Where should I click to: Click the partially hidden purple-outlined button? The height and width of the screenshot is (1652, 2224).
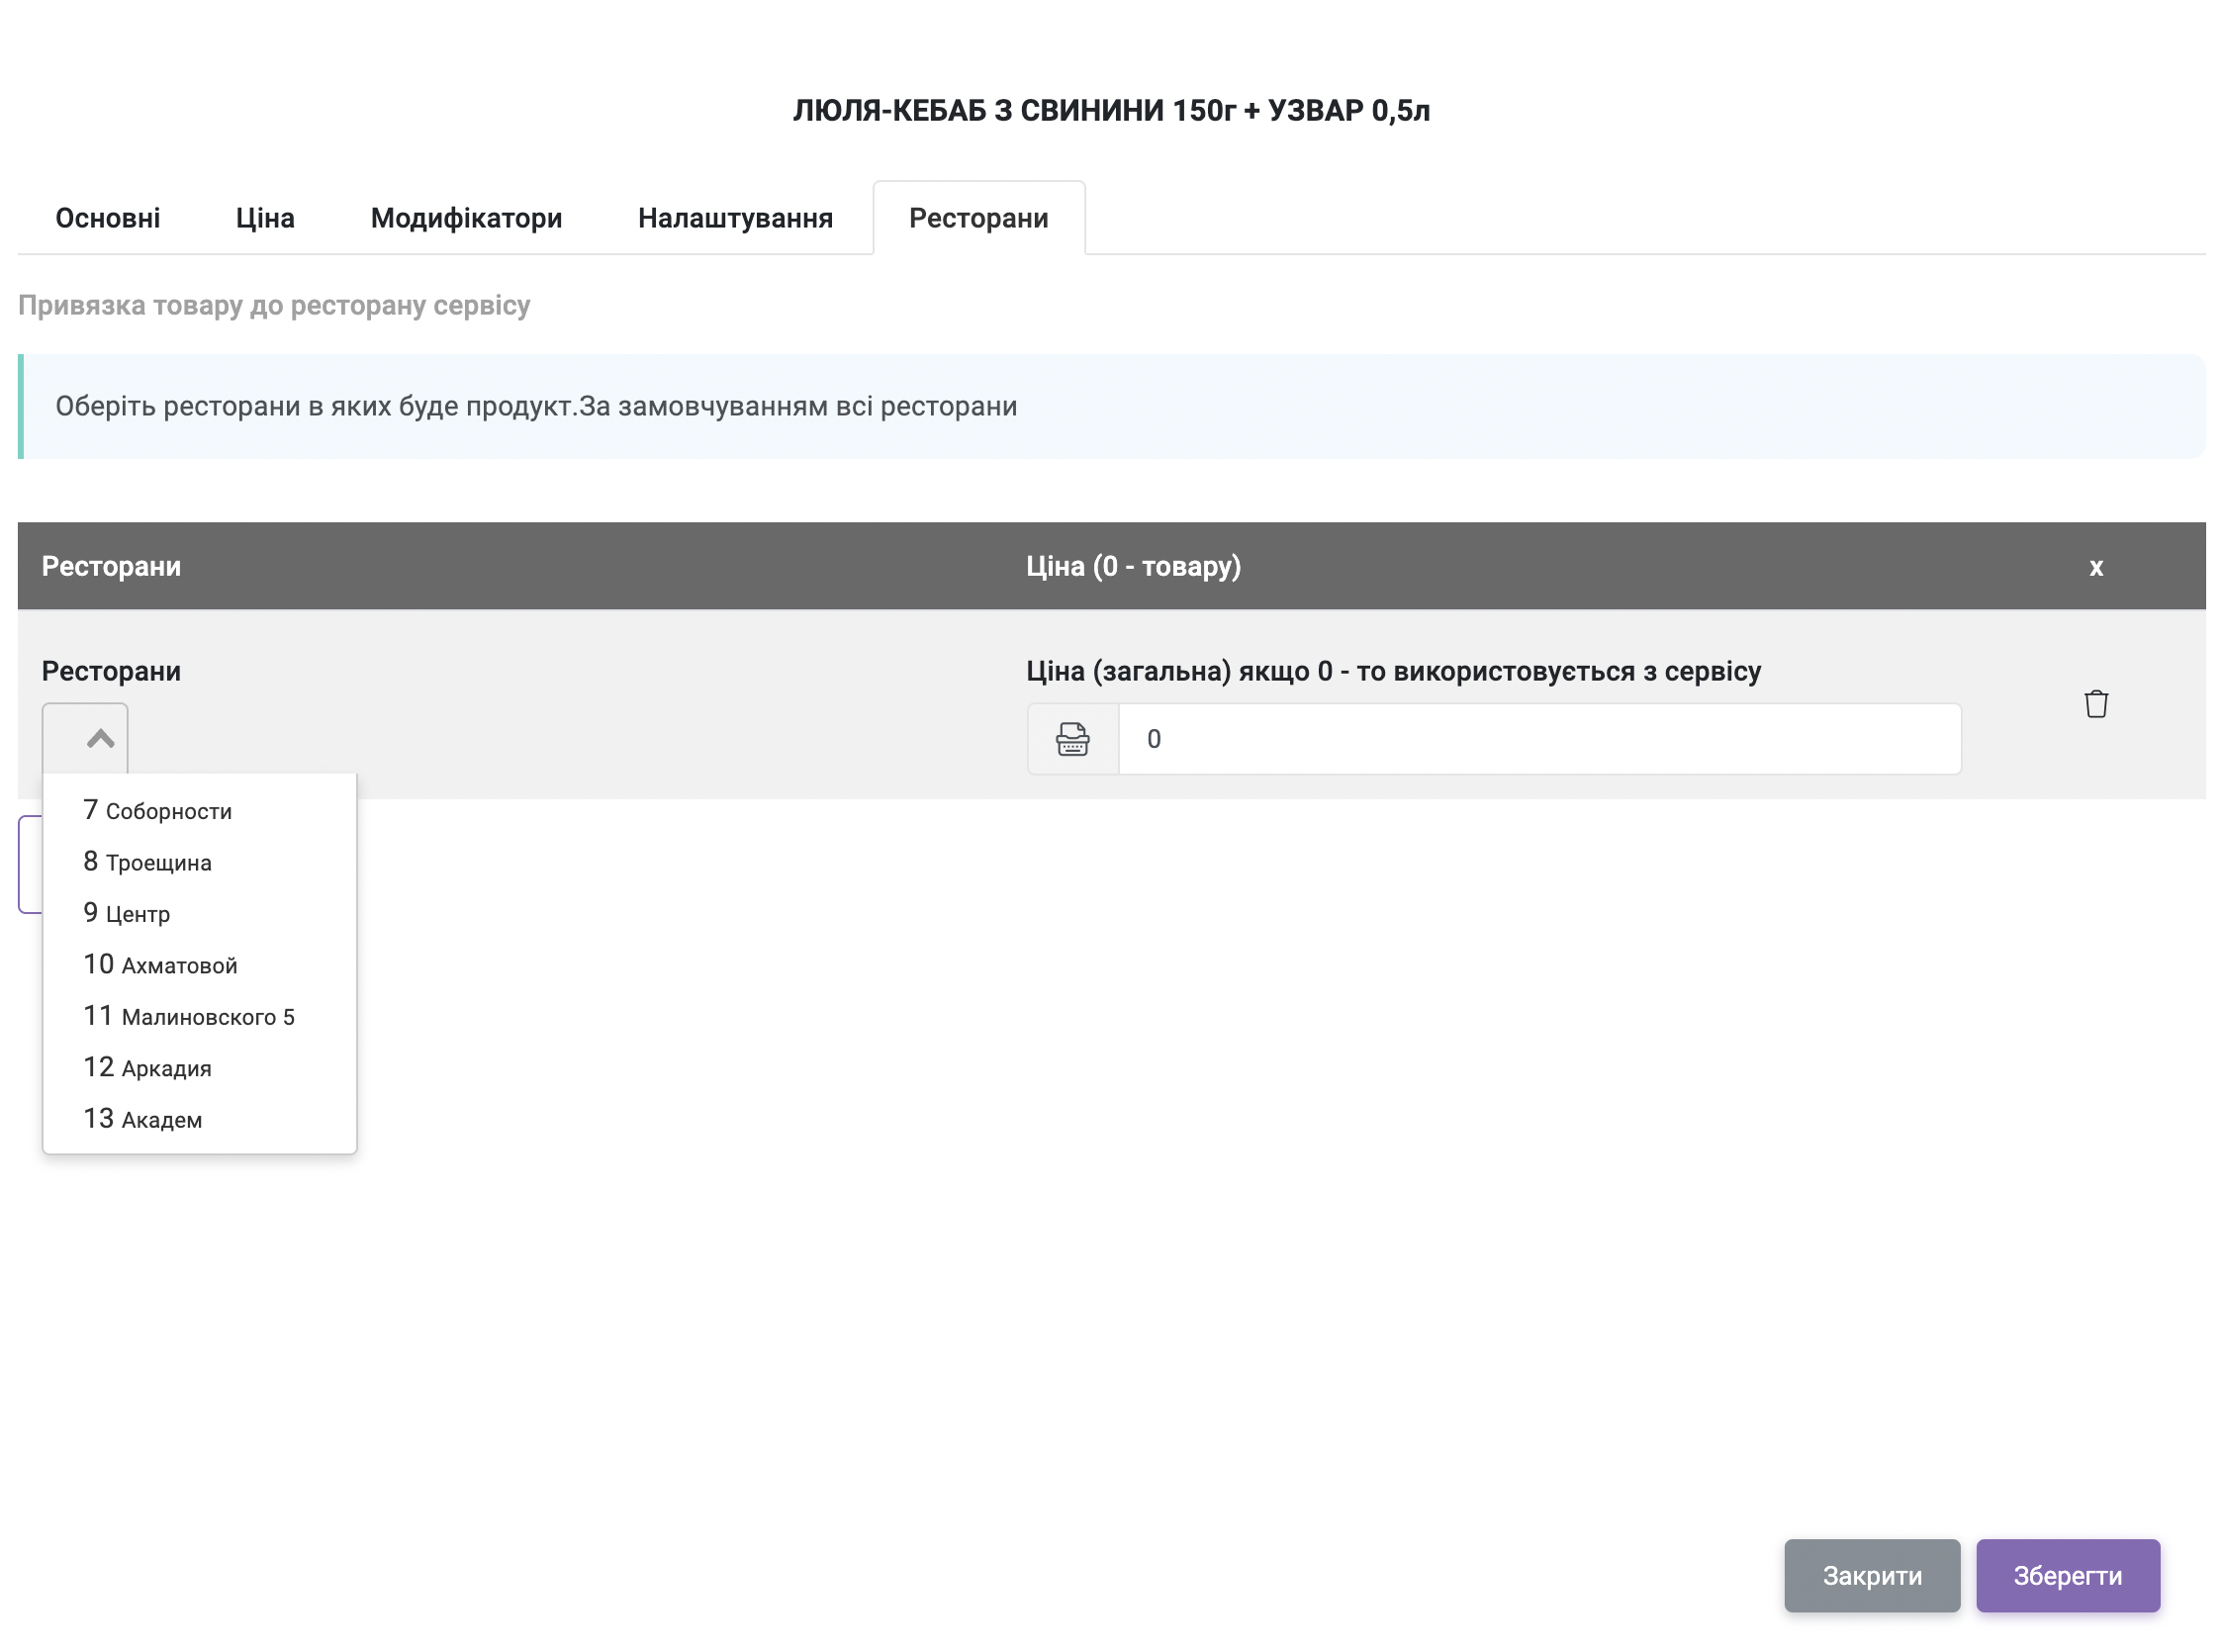point(29,864)
